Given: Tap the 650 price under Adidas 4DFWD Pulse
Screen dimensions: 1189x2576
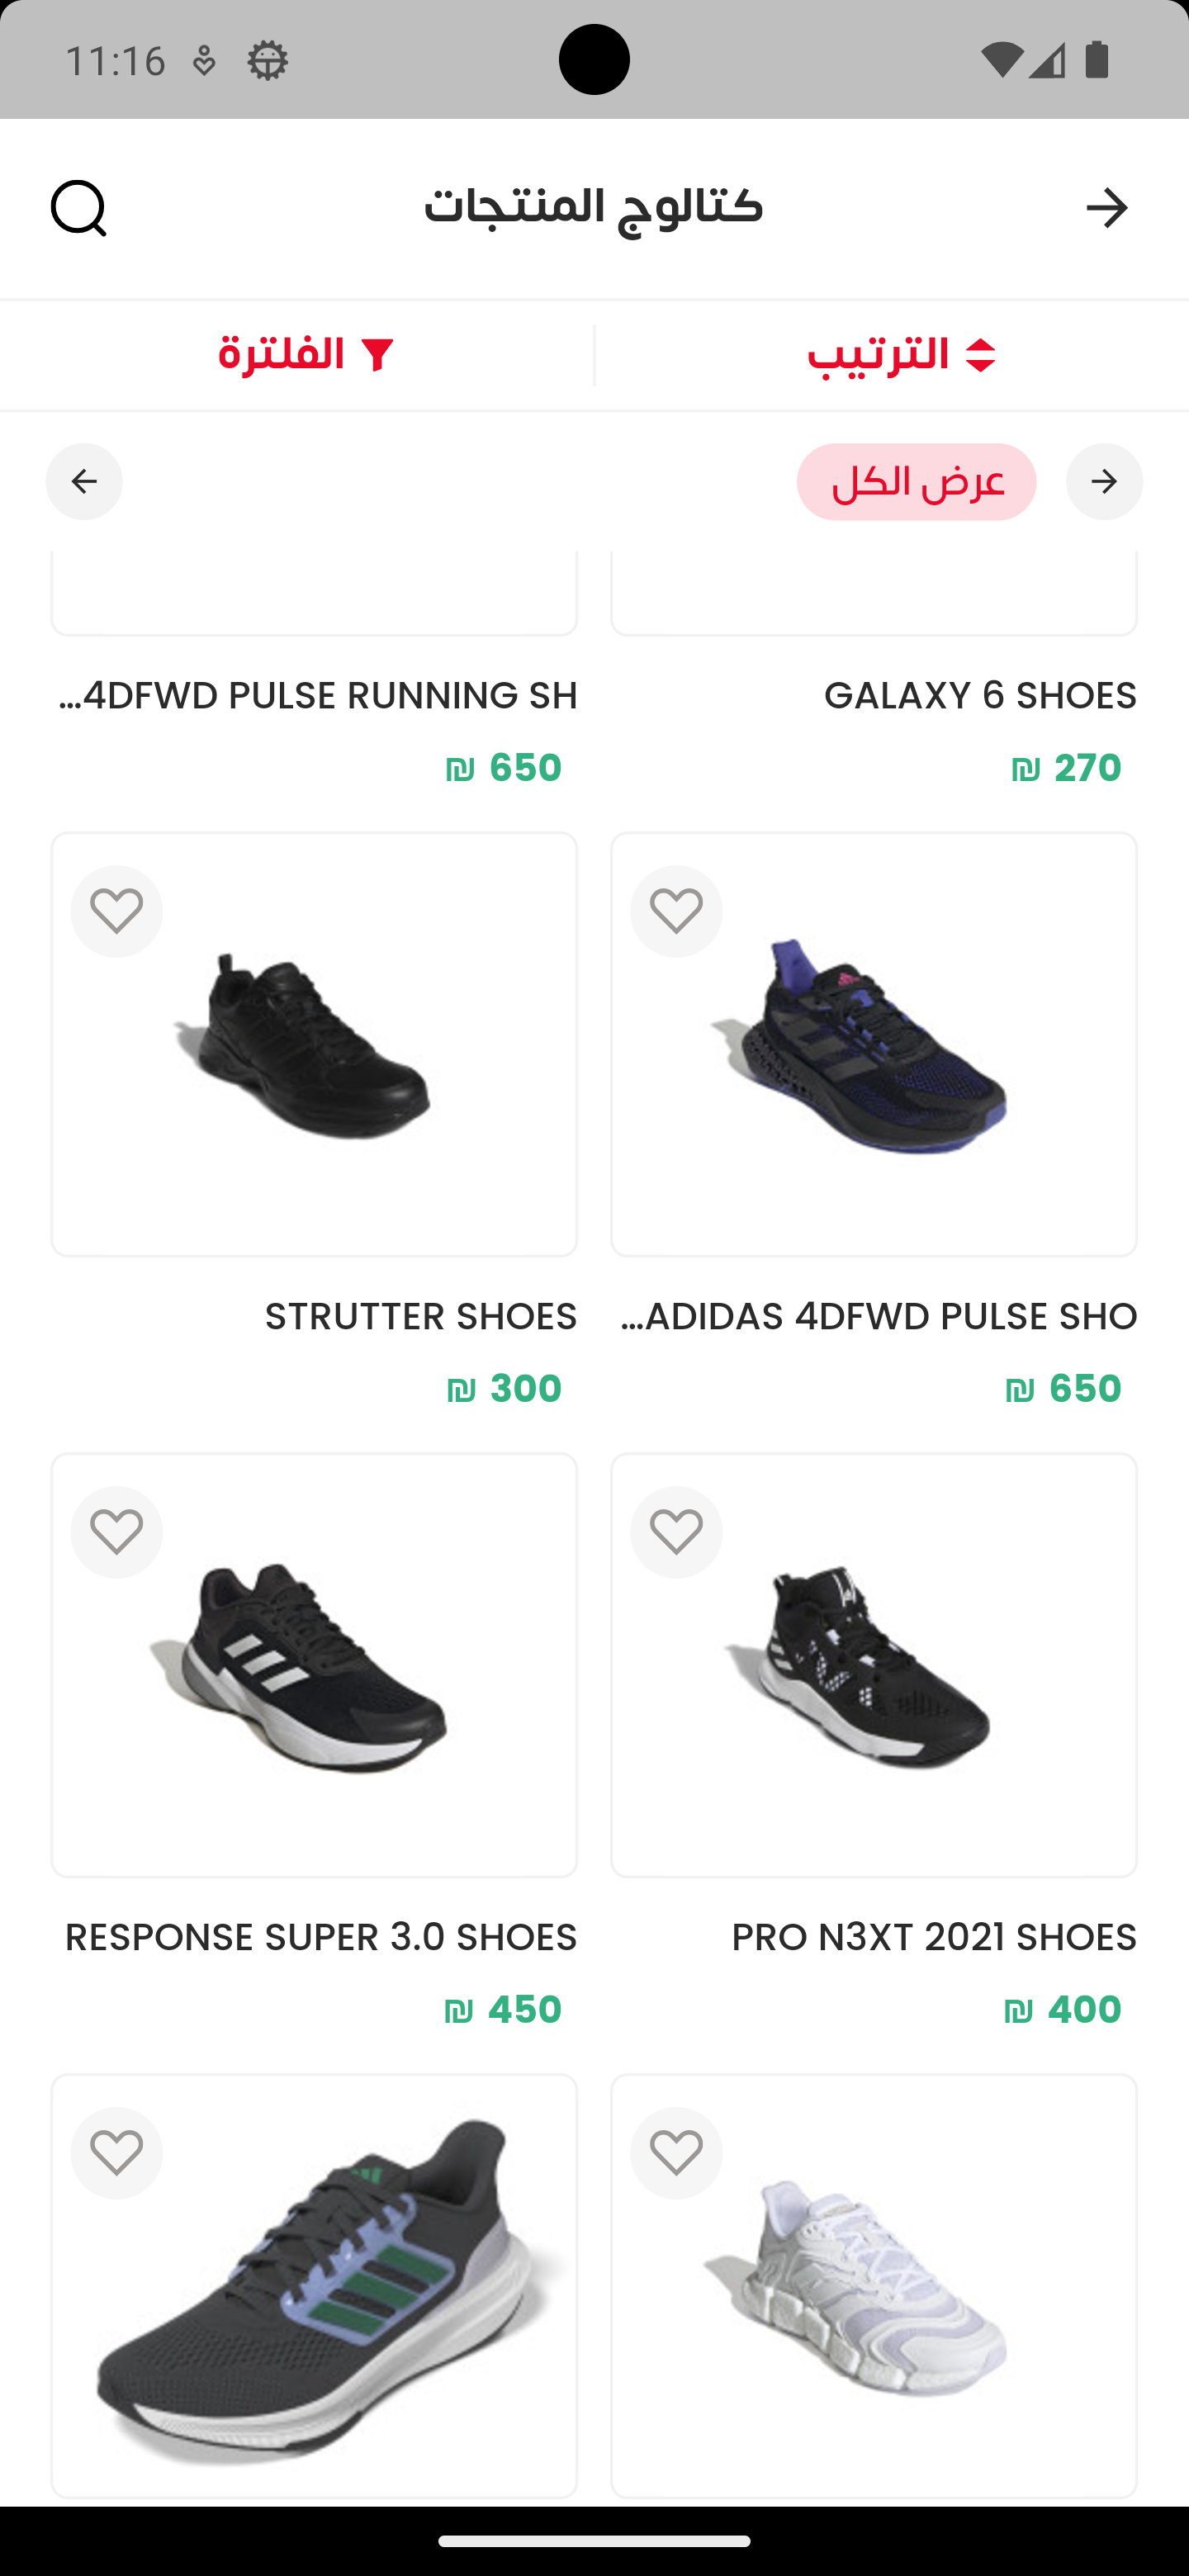Looking at the screenshot, I should click(1062, 1389).
